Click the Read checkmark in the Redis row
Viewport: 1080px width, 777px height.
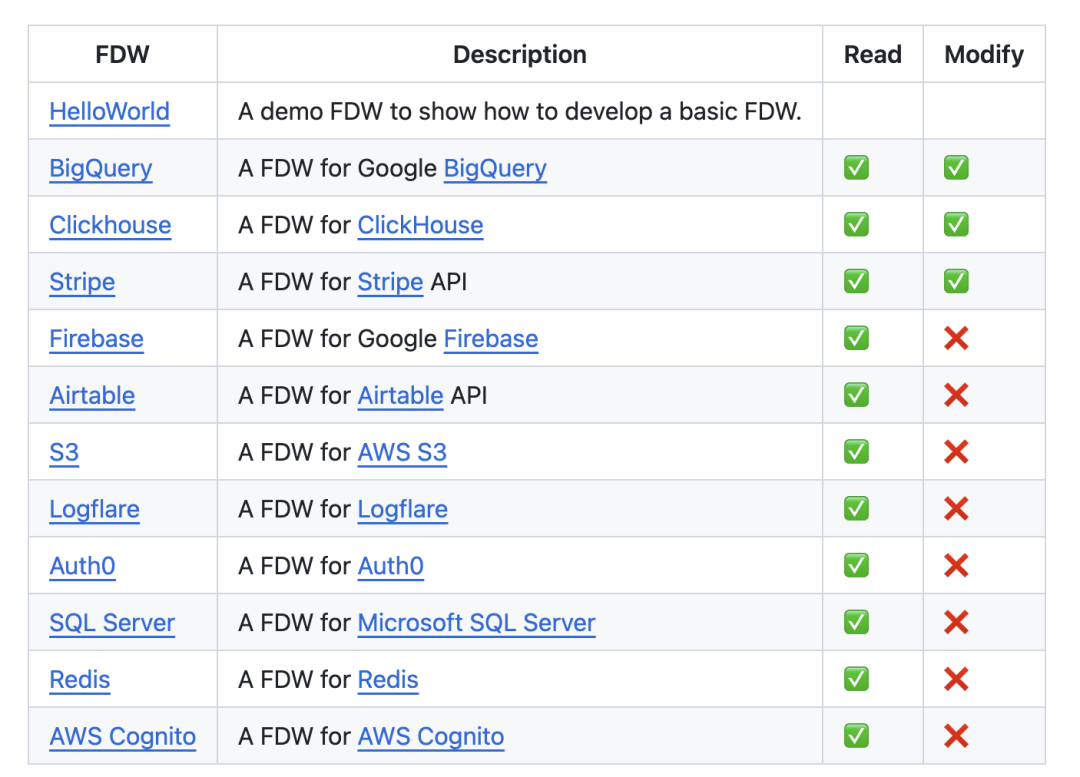coord(856,680)
